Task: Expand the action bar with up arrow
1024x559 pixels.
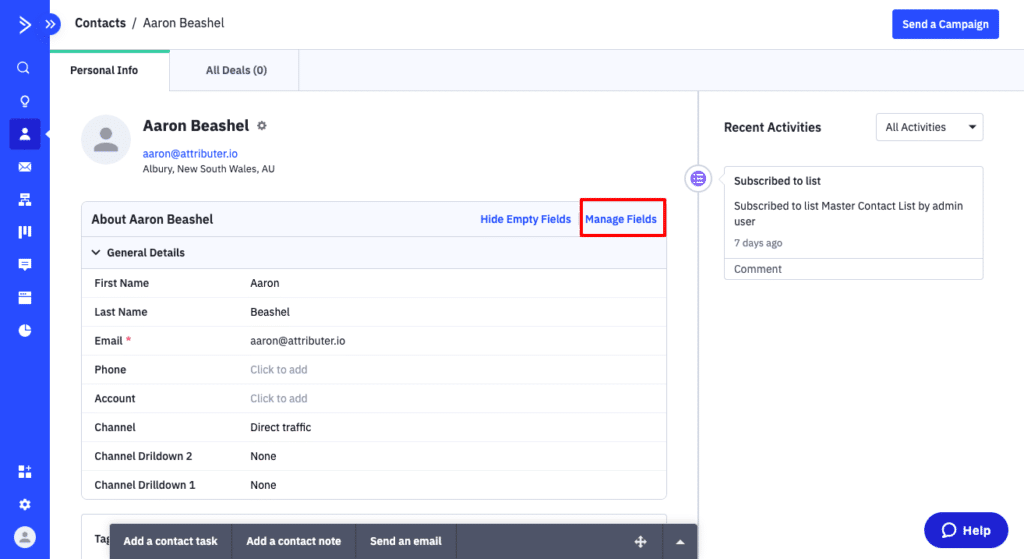Action: (x=680, y=541)
